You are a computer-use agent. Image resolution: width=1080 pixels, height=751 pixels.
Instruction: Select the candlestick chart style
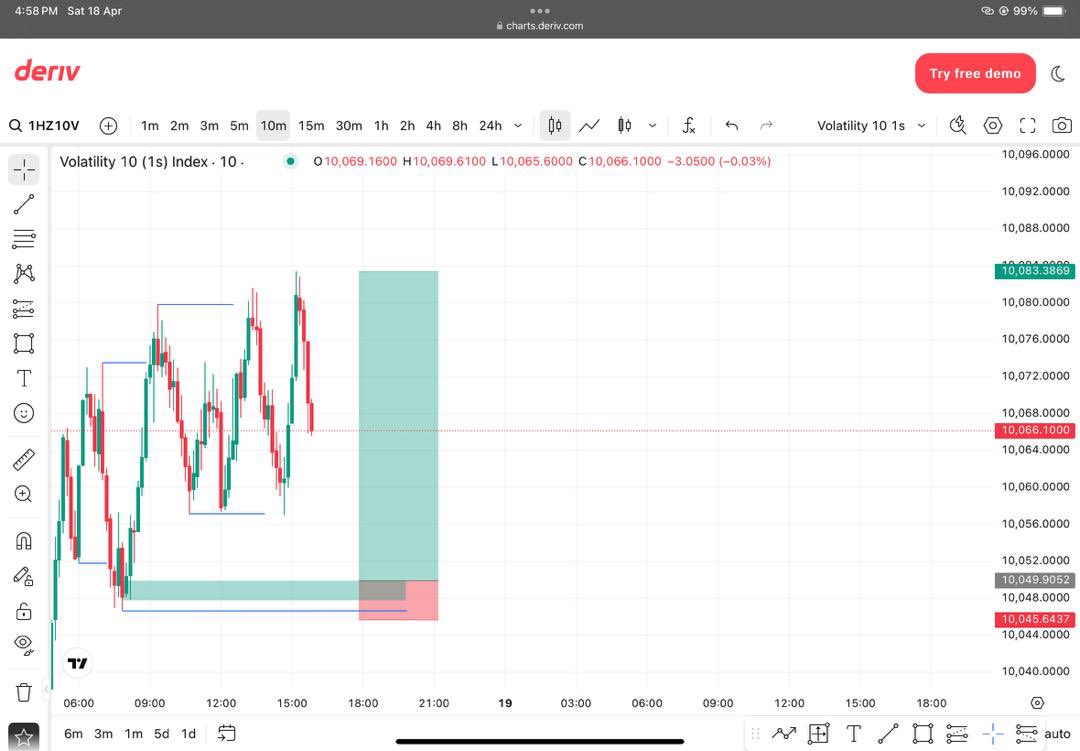554,125
